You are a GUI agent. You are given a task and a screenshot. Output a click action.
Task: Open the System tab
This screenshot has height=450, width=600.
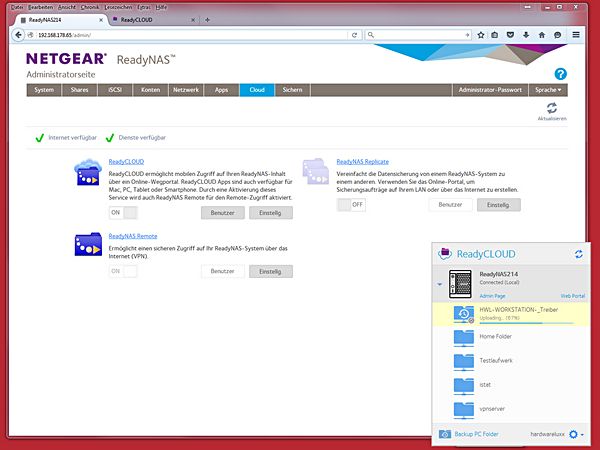[44, 90]
